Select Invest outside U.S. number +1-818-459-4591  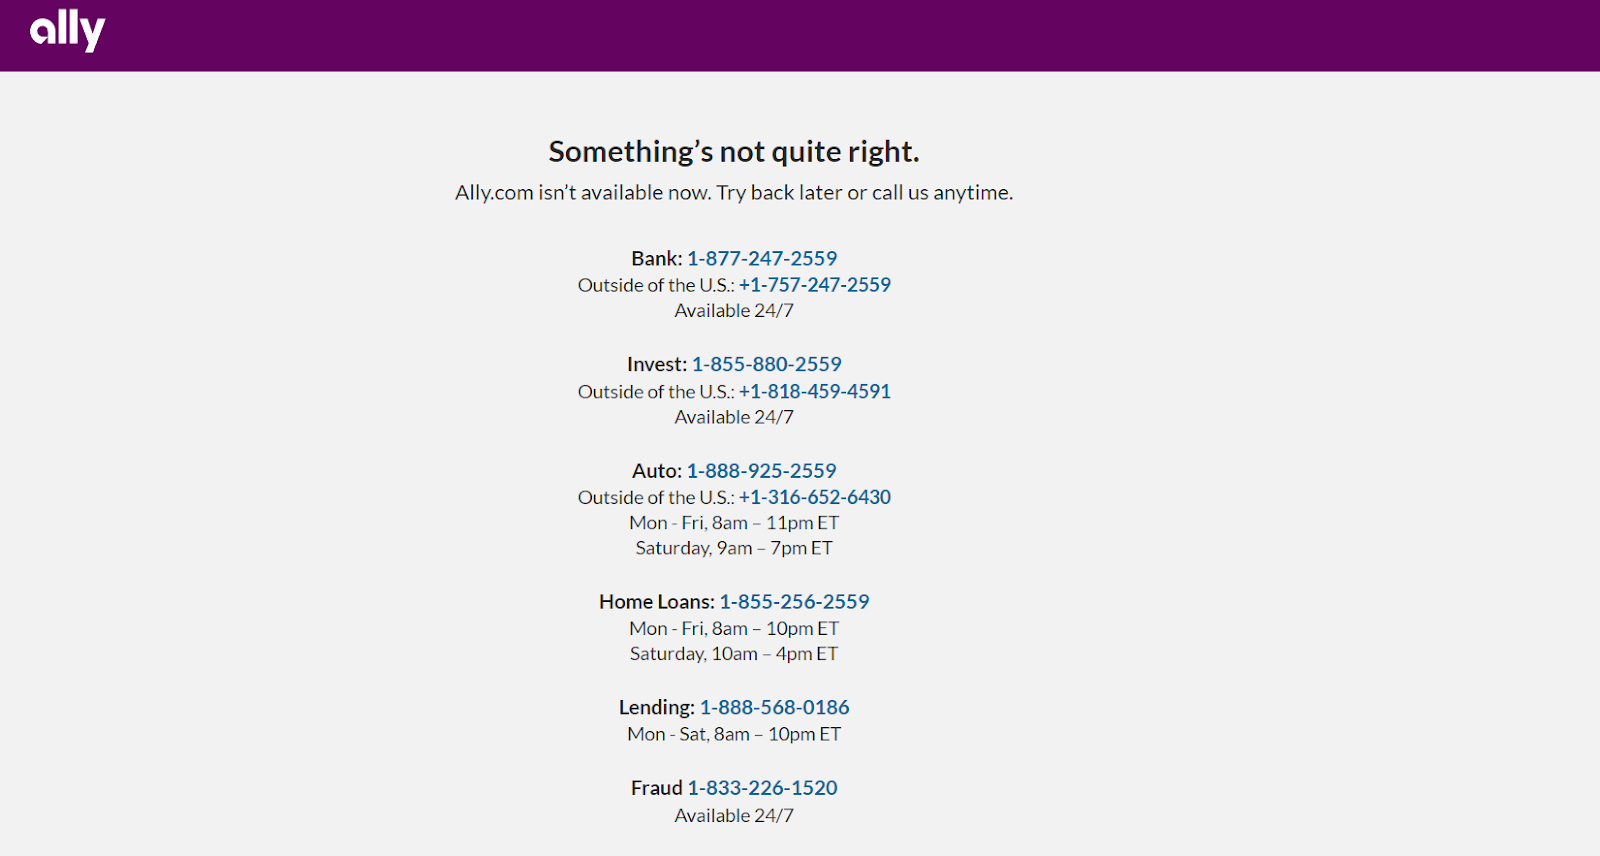coord(814,392)
